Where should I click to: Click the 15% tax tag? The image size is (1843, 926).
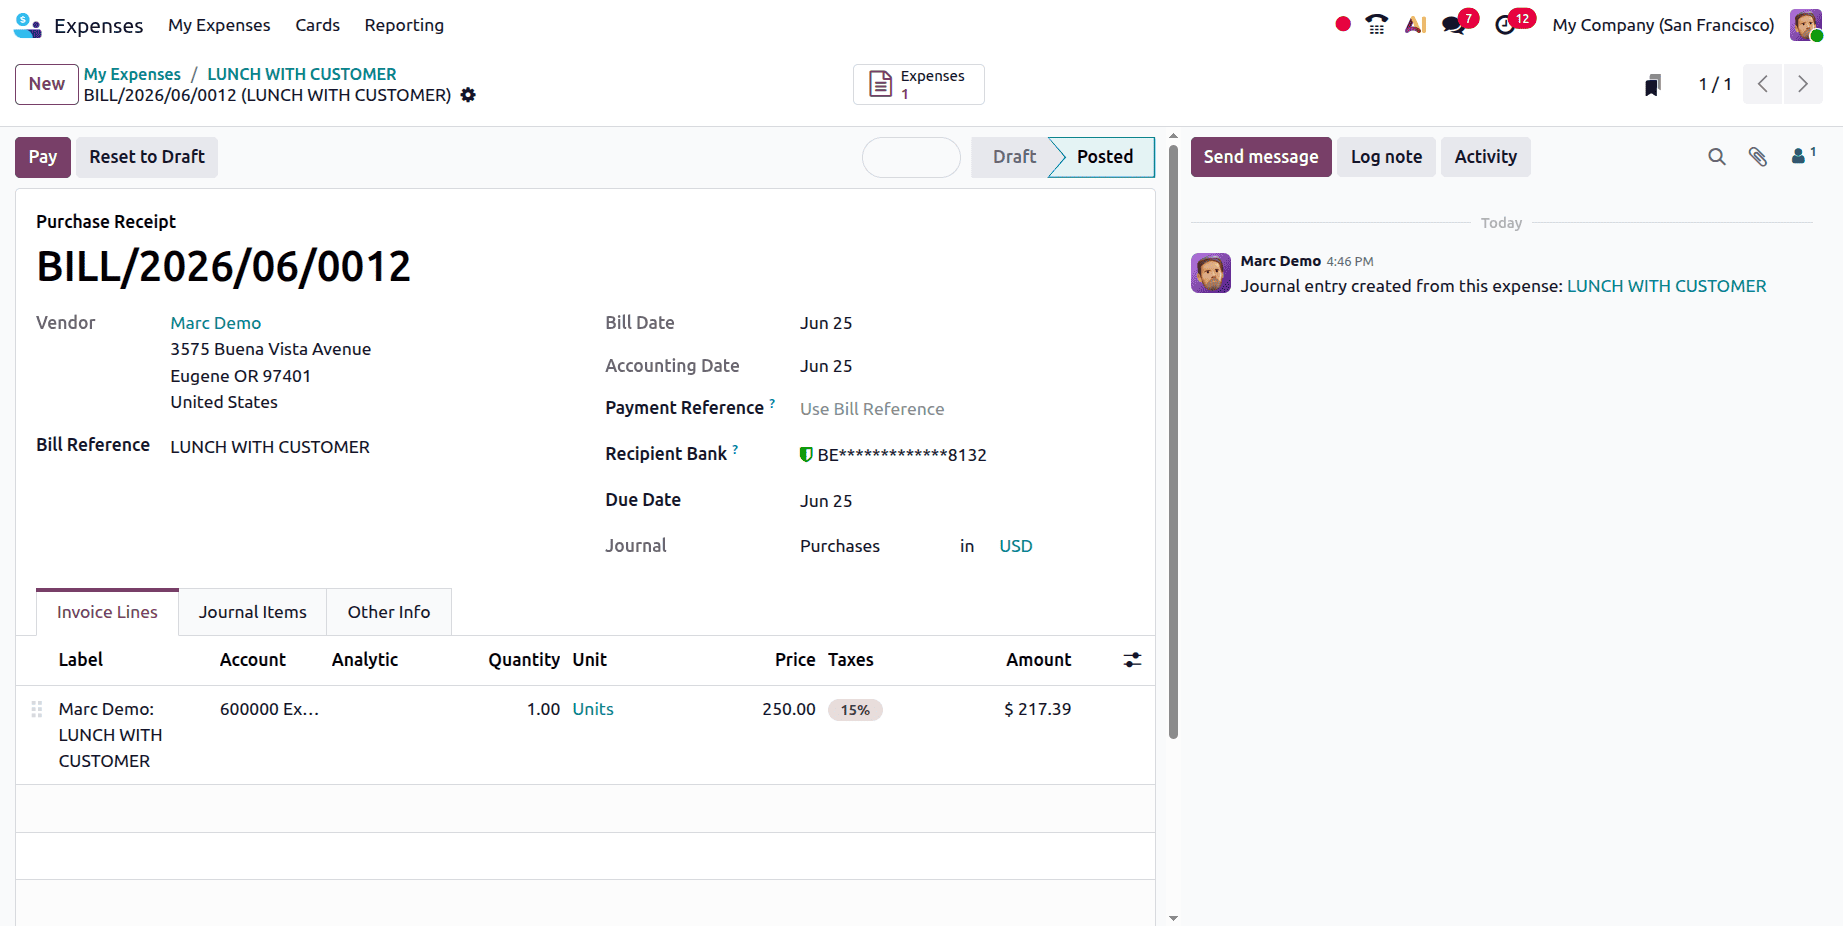pyautogui.click(x=855, y=710)
